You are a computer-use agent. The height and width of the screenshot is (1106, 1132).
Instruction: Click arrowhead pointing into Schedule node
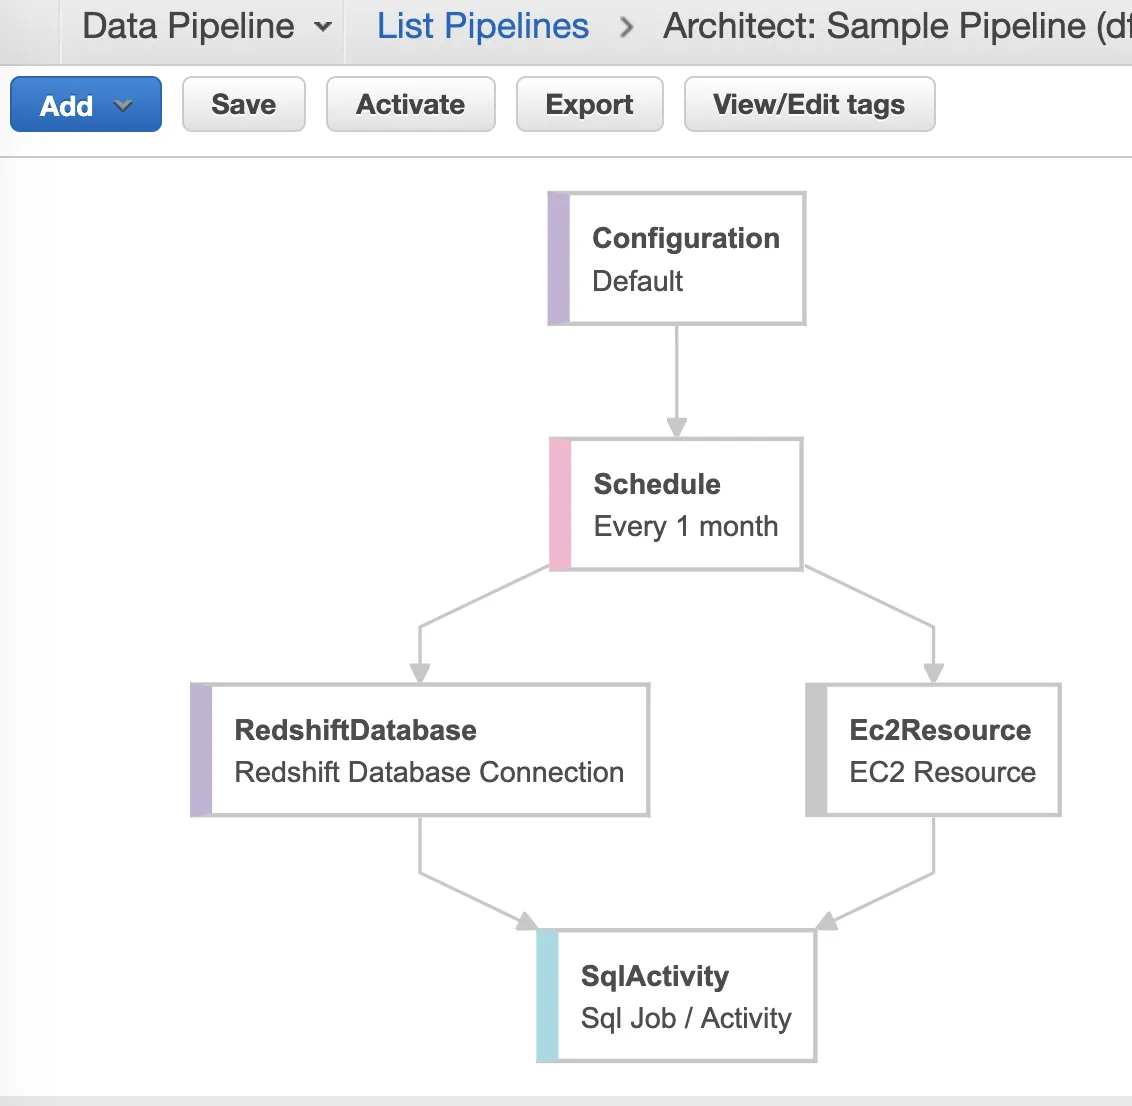677,427
